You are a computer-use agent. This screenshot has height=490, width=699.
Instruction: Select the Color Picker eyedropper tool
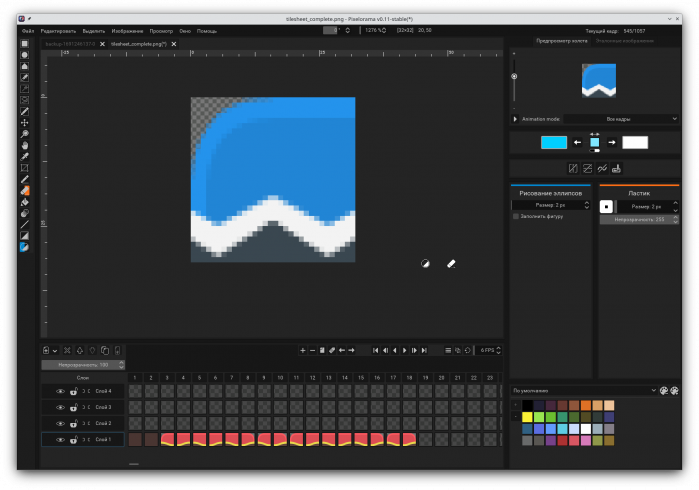coord(25,156)
